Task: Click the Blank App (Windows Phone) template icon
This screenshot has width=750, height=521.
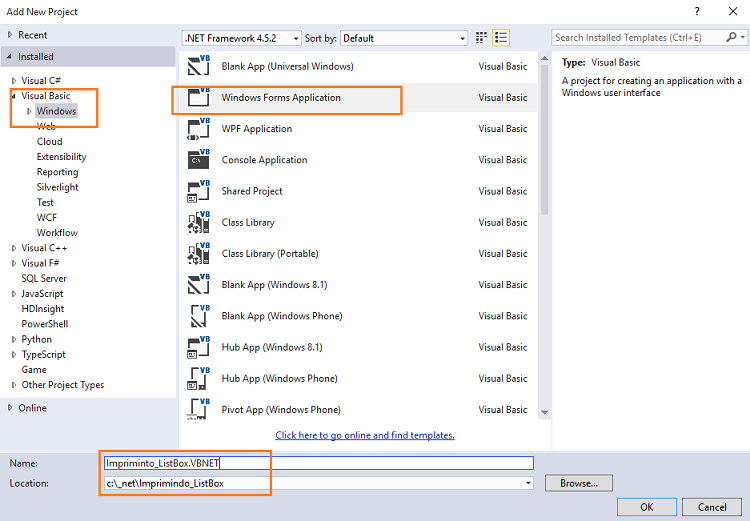Action: [199, 316]
